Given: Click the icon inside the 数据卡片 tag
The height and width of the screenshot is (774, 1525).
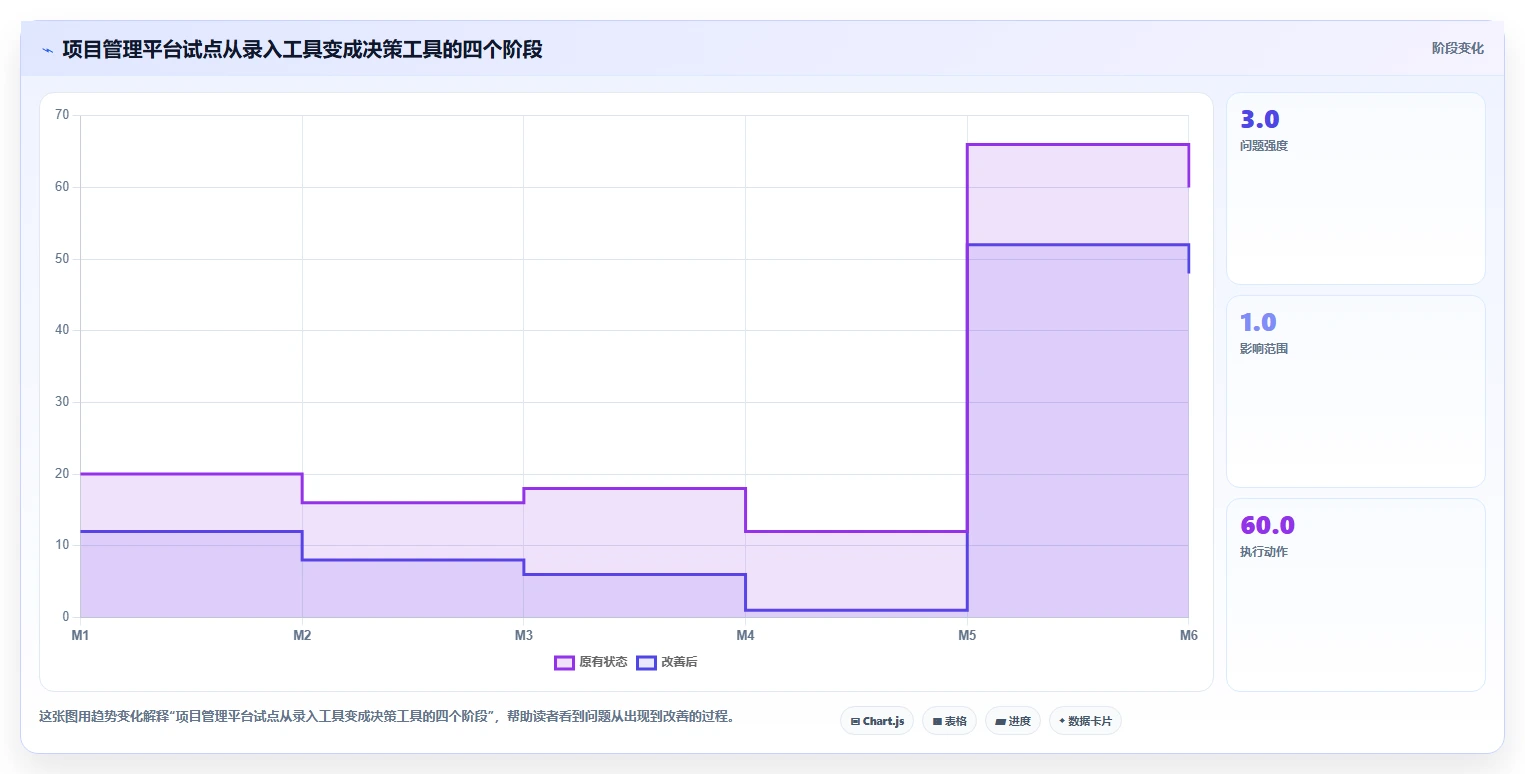Looking at the screenshot, I should point(1062,721).
